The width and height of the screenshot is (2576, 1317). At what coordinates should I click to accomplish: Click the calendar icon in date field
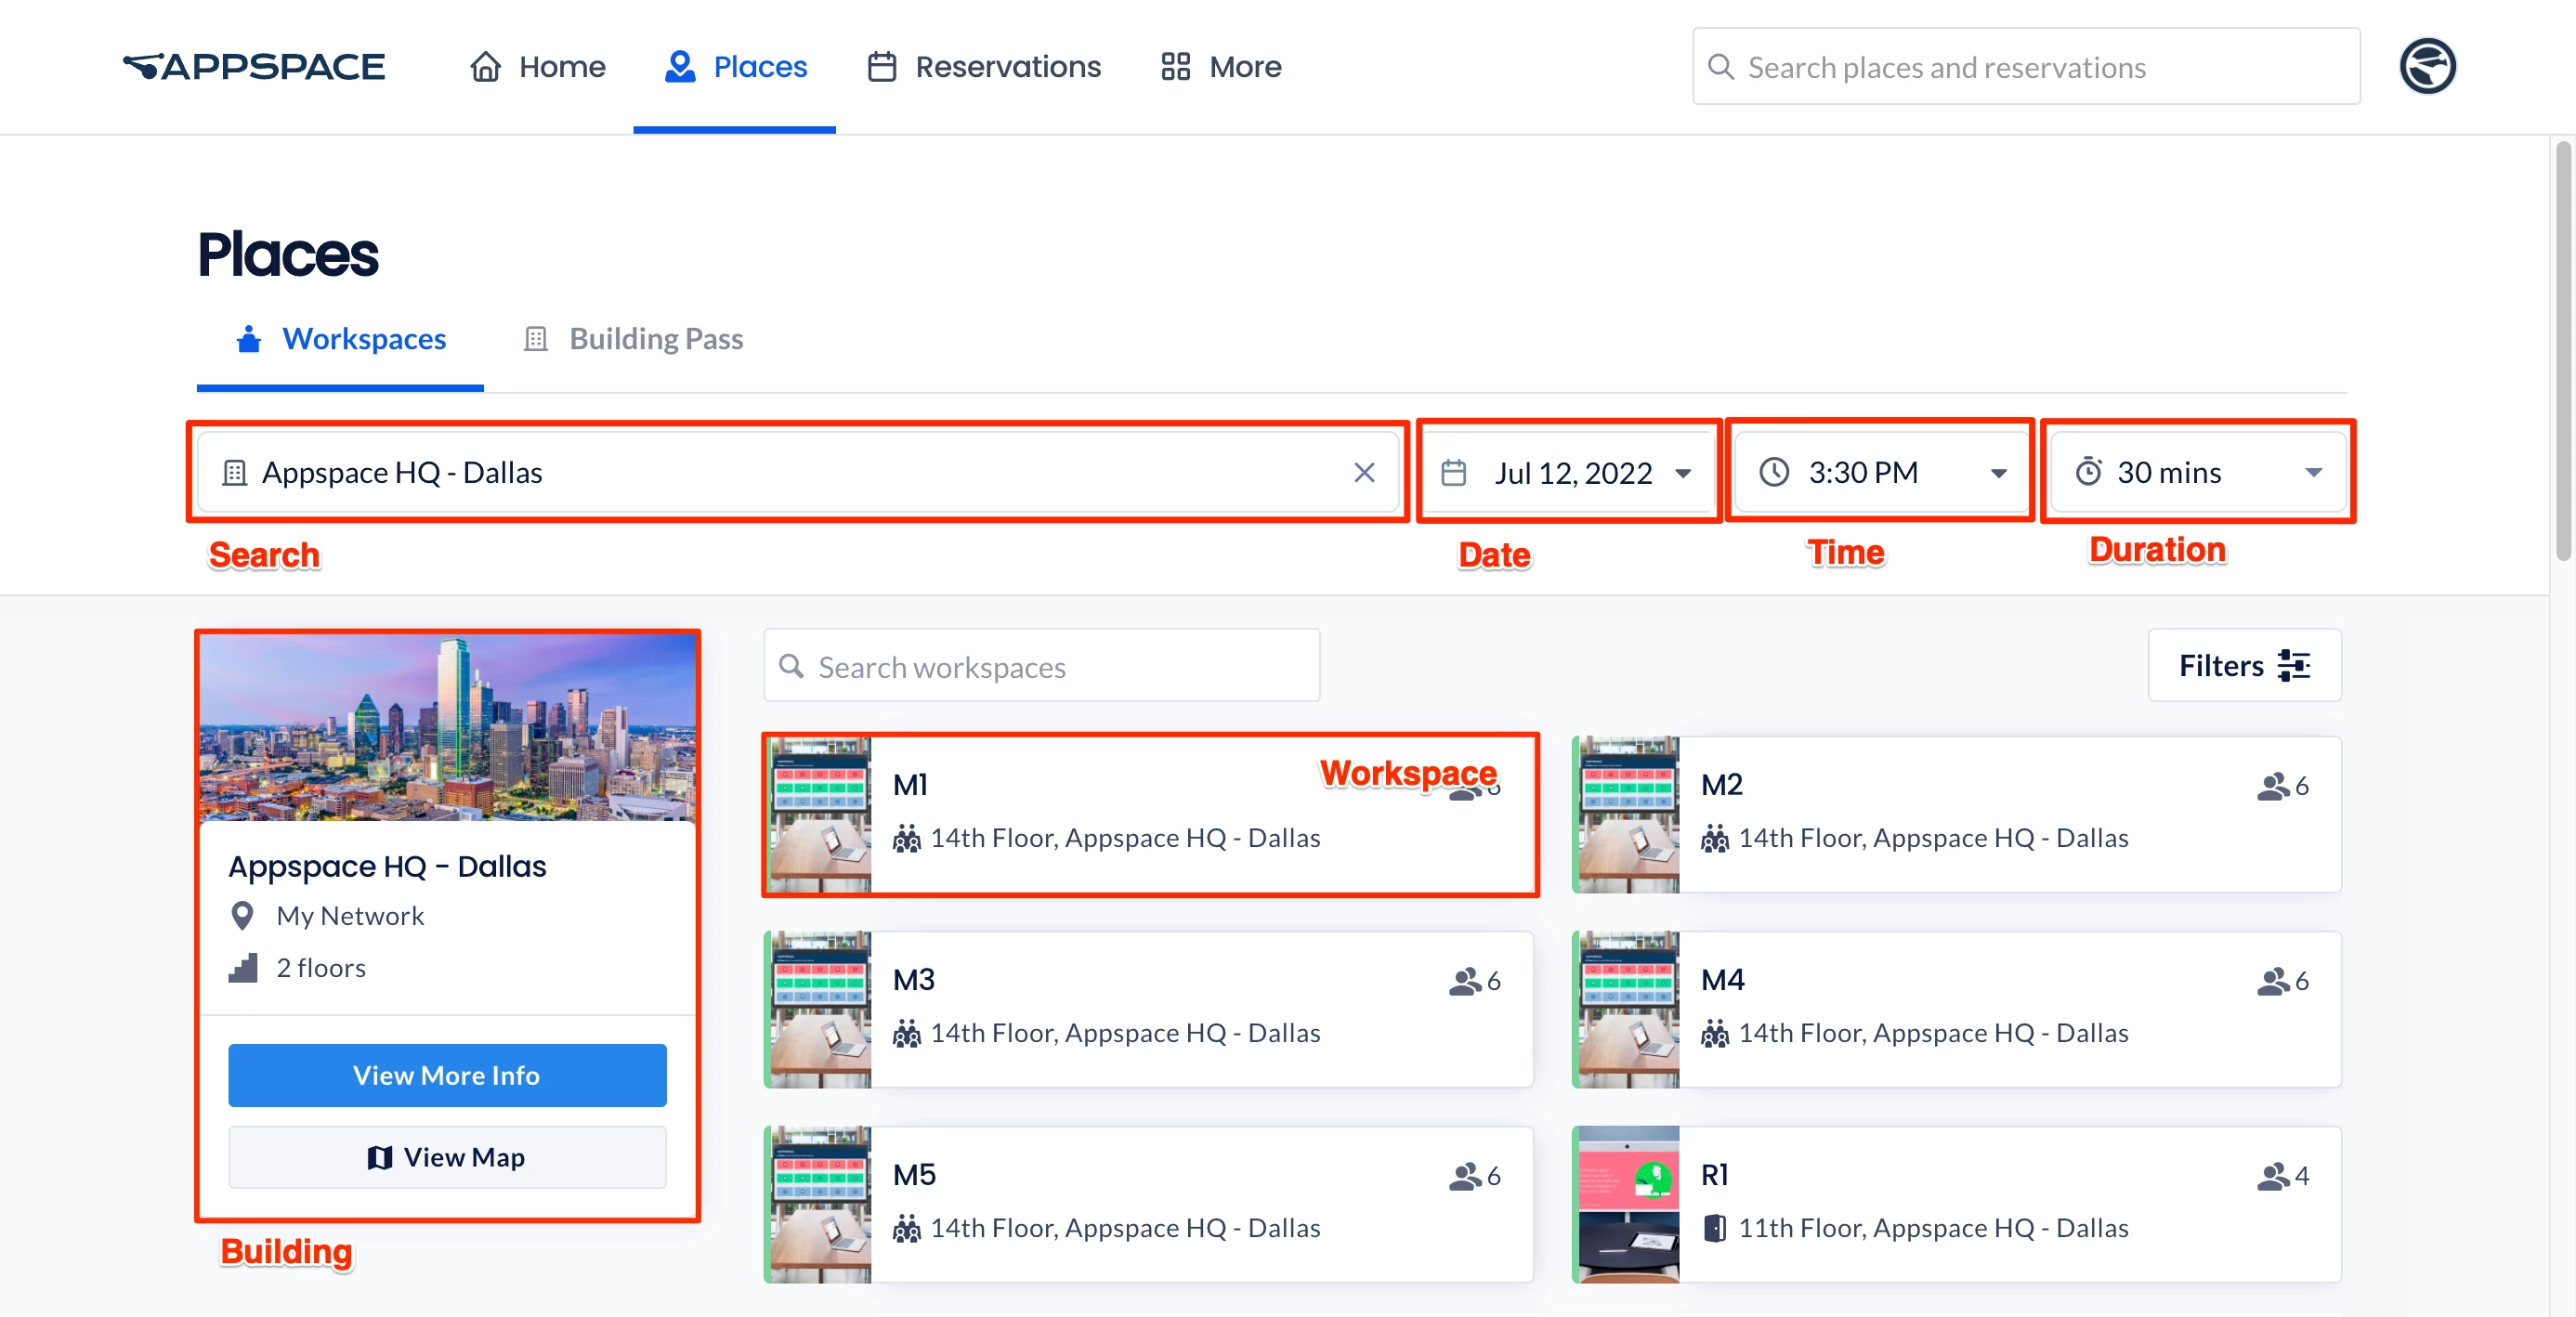[1453, 472]
